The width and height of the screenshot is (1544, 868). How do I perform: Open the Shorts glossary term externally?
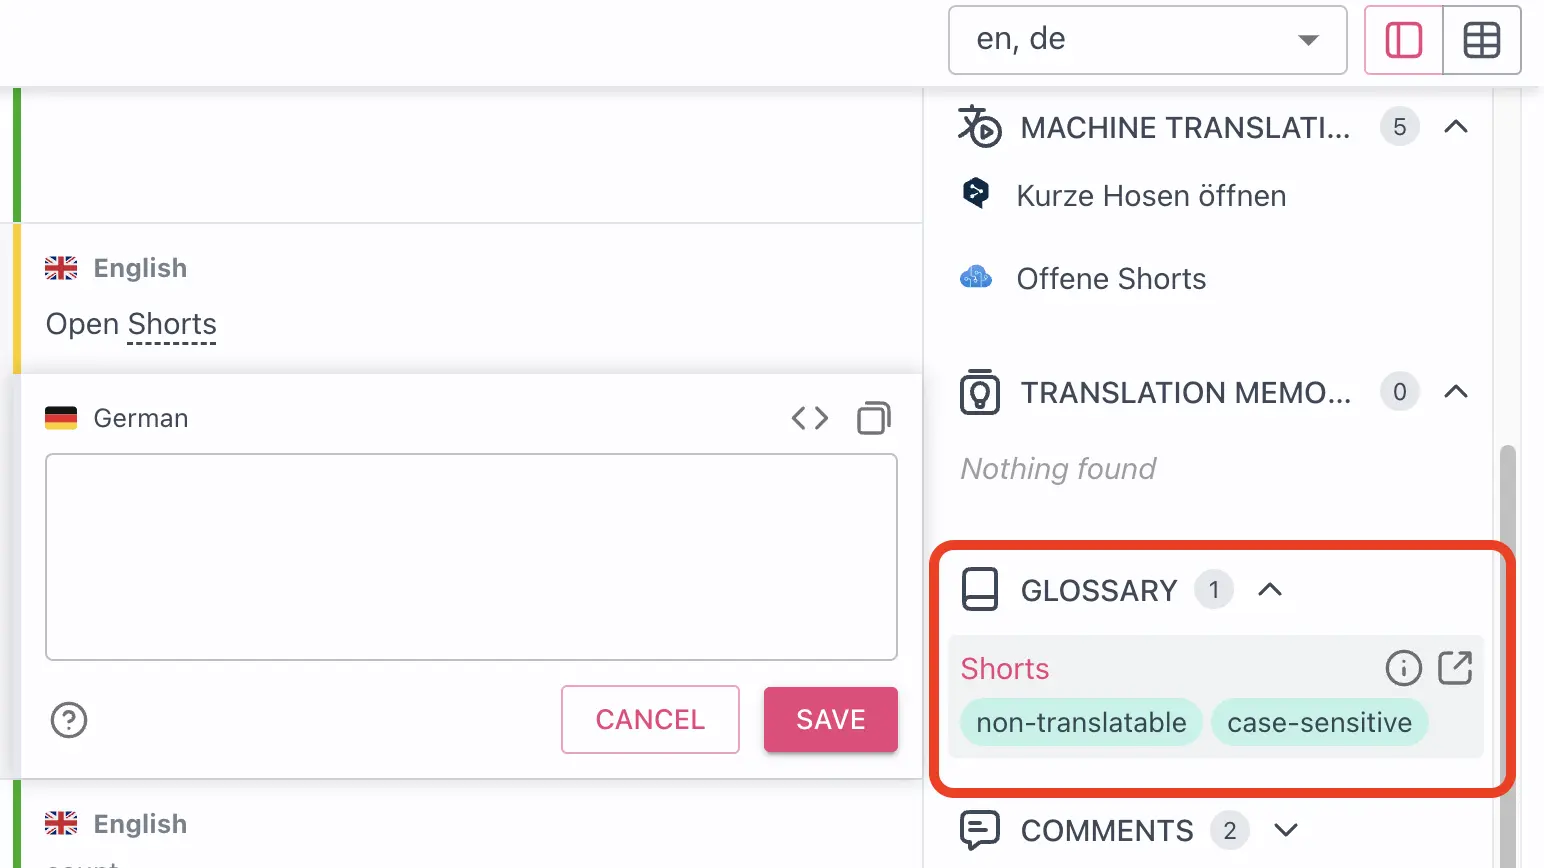point(1456,667)
